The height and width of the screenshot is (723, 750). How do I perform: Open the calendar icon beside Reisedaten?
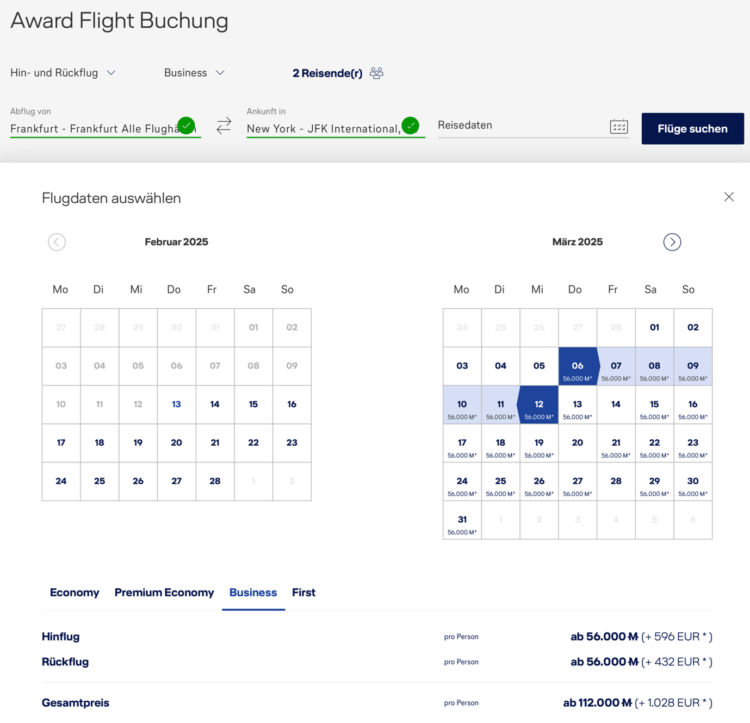click(619, 127)
